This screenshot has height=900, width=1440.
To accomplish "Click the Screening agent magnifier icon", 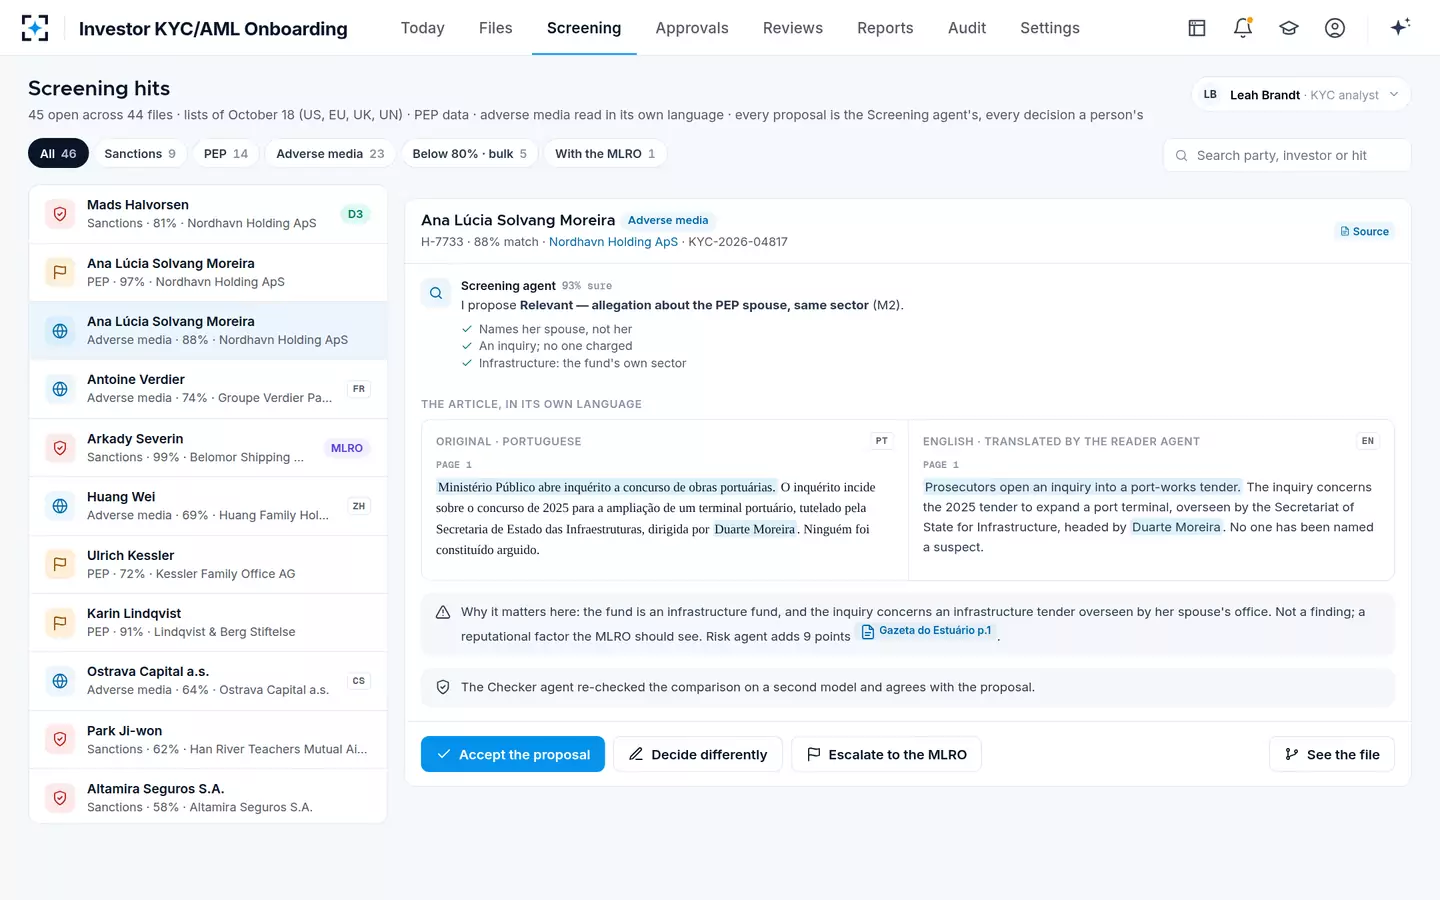I will pyautogui.click(x=436, y=293).
